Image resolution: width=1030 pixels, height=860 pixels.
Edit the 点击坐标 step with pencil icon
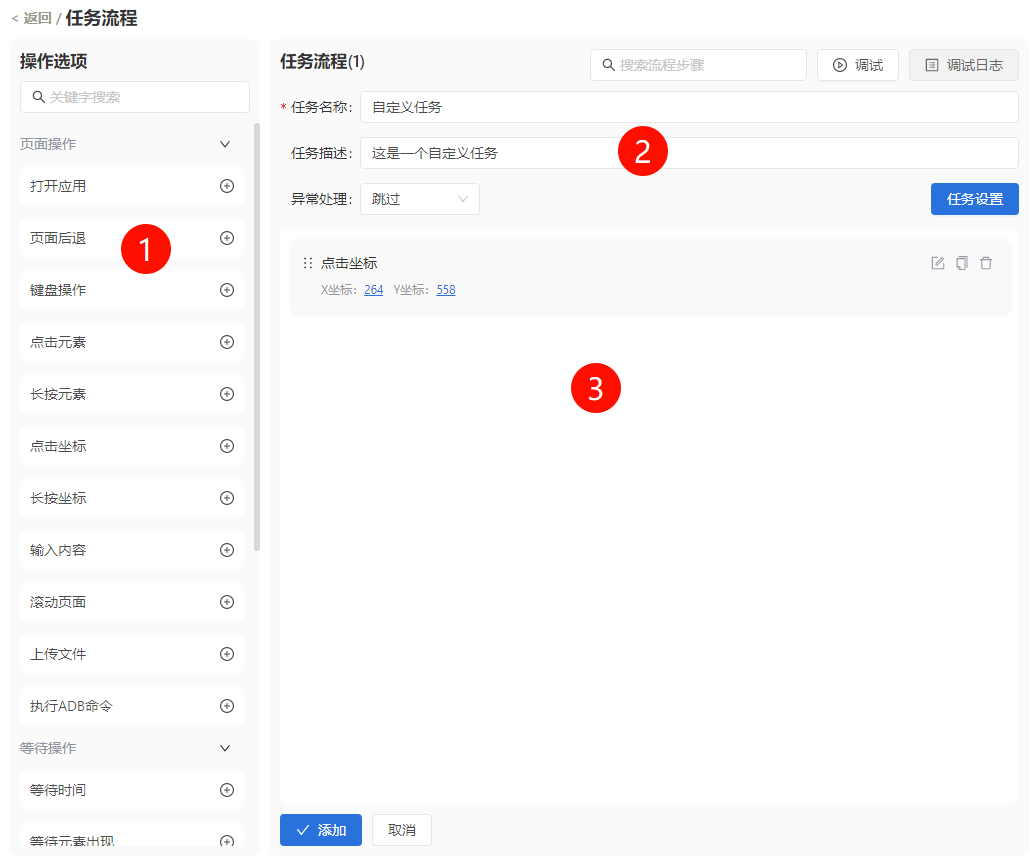(938, 263)
